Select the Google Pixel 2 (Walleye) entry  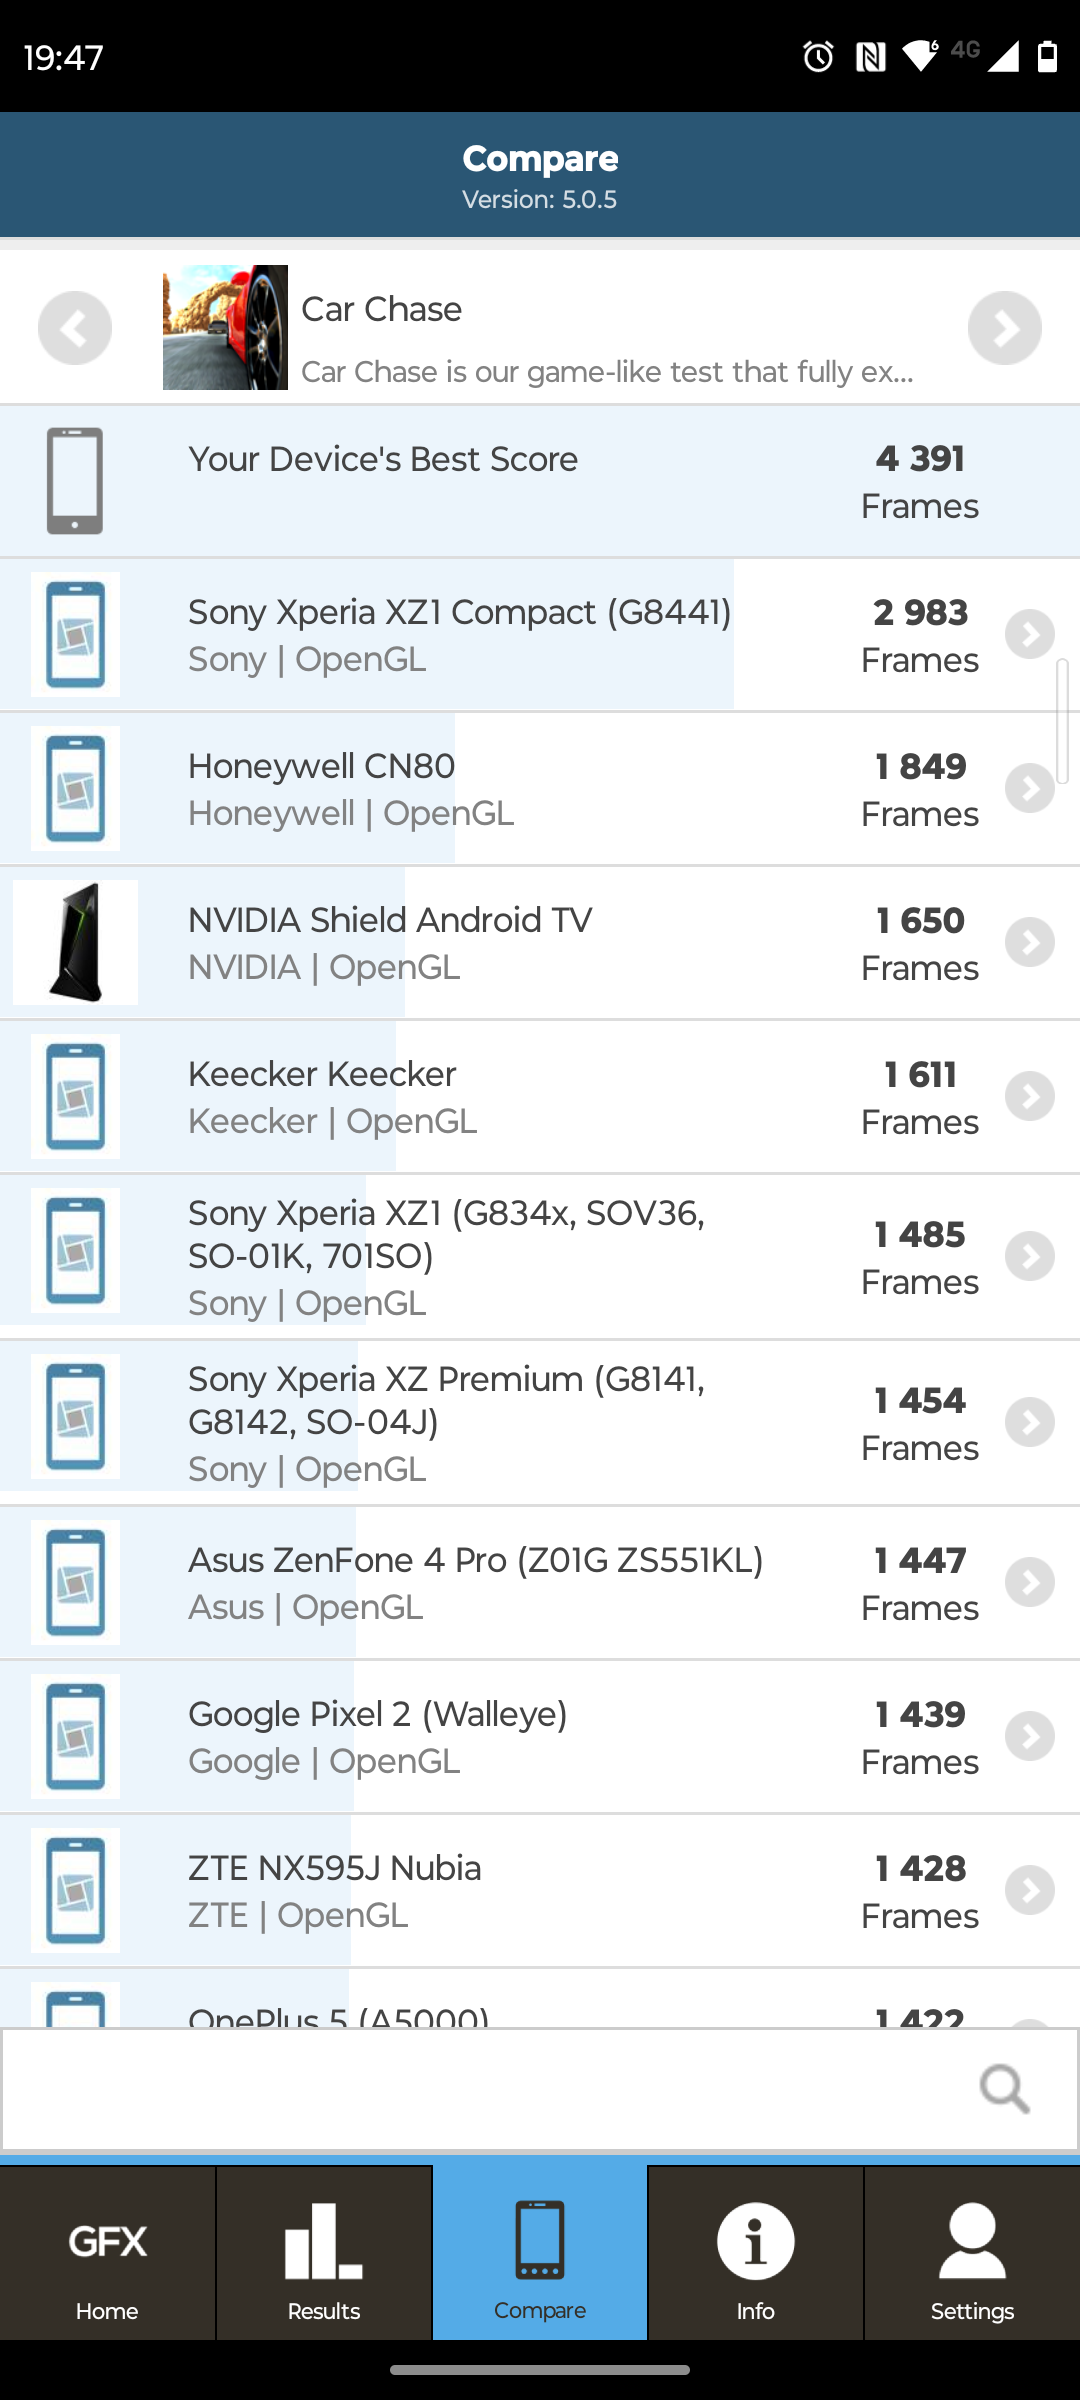(x=500, y=1737)
